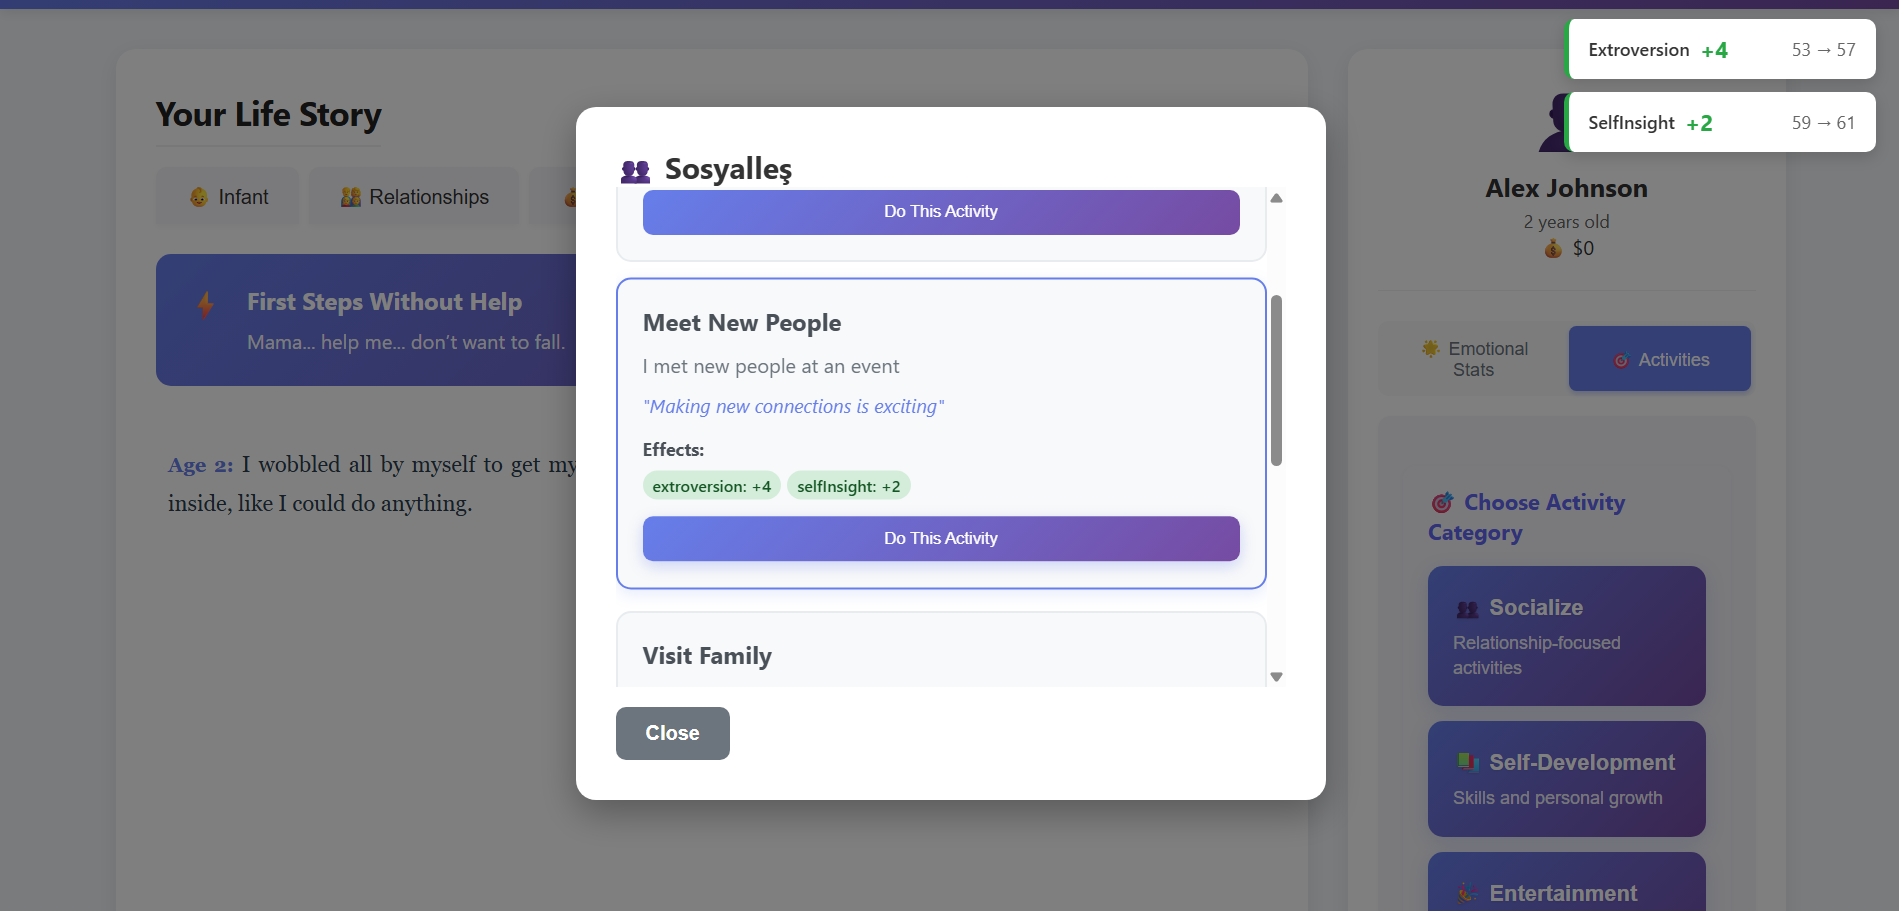Select the Visit Family activity card
Image resolution: width=1899 pixels, height=911 pixels.
tap(940, 655)
